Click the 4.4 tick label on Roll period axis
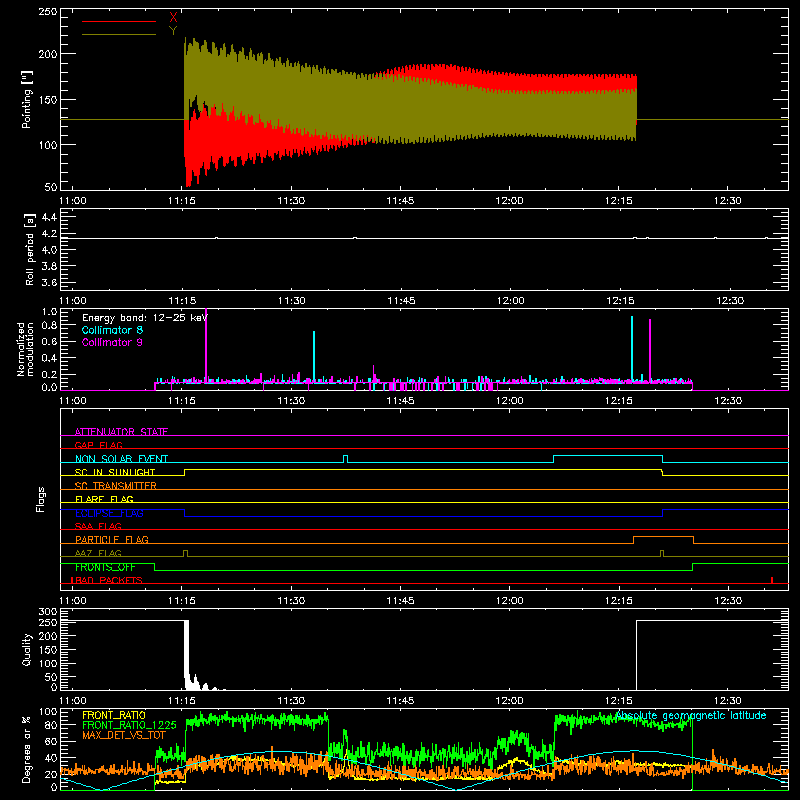The height and width of the screenshot is (800, 800). pos(49,217)
